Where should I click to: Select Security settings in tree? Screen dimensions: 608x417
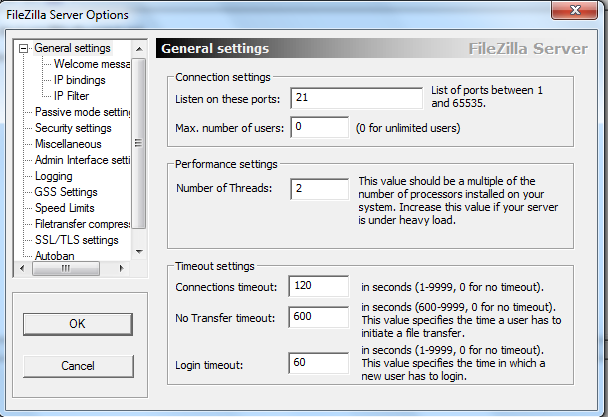coord(73,128)
